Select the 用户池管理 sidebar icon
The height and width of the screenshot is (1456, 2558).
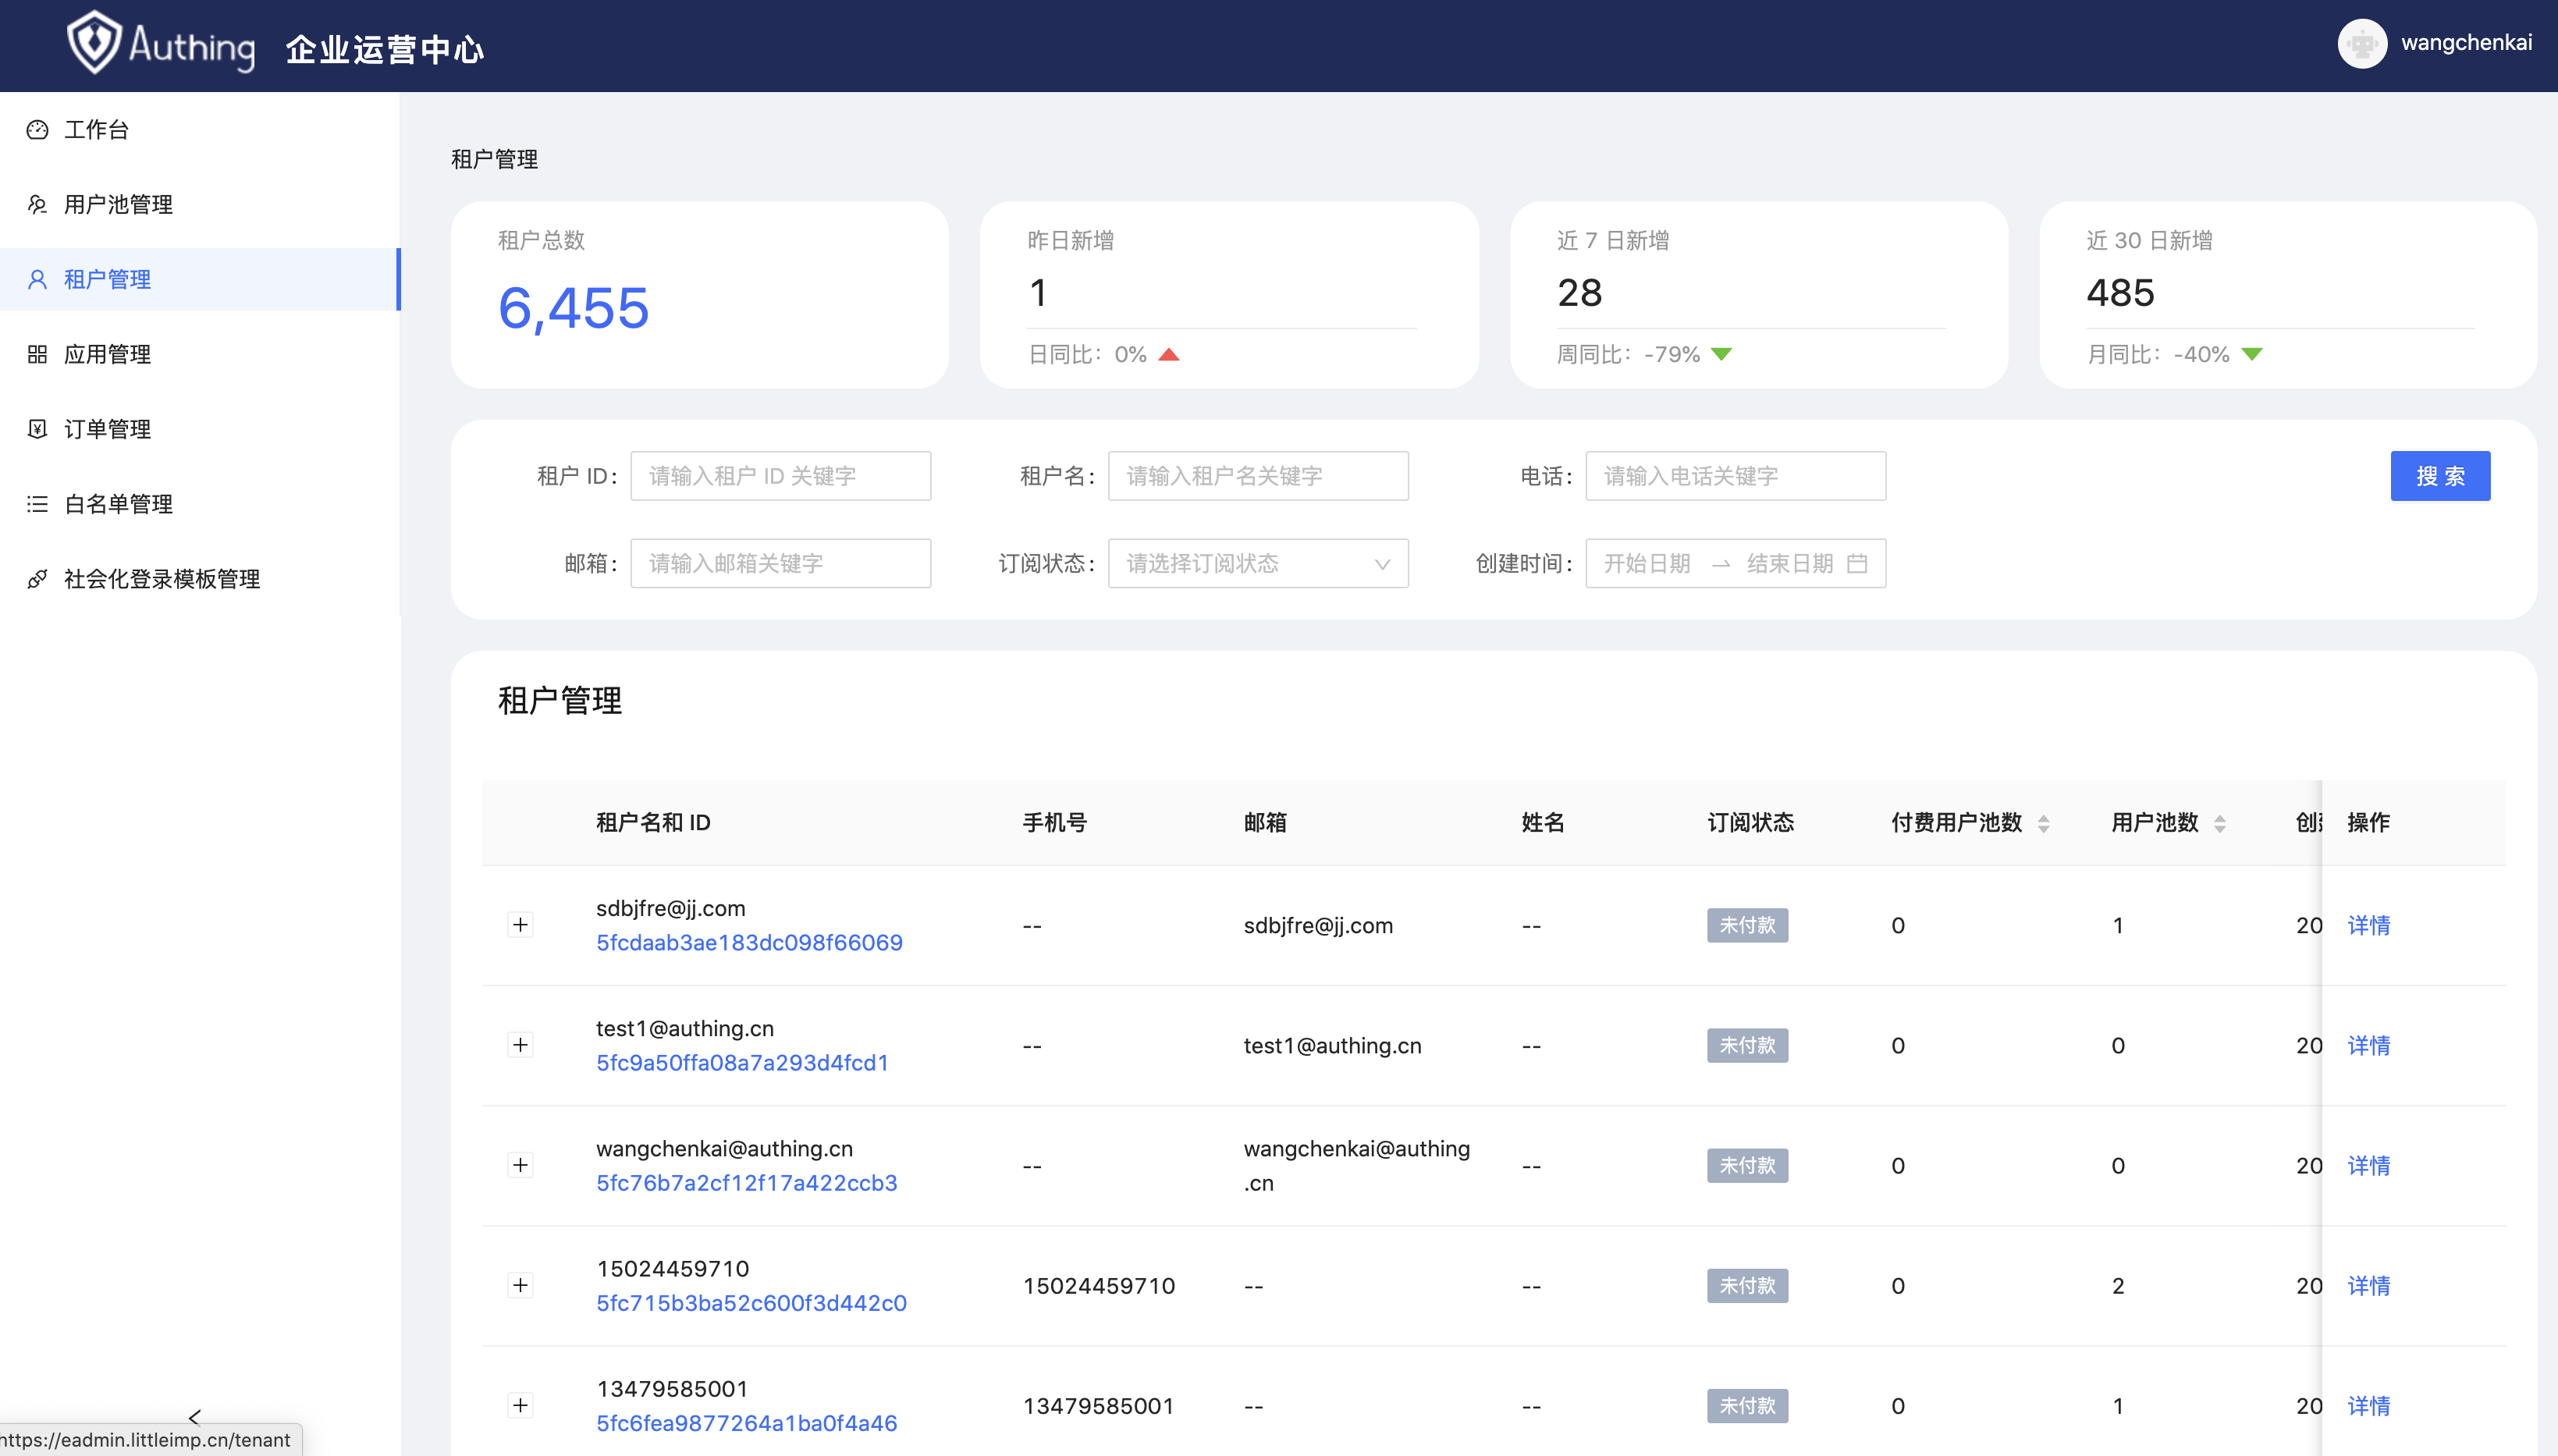[x=37, y=204]
